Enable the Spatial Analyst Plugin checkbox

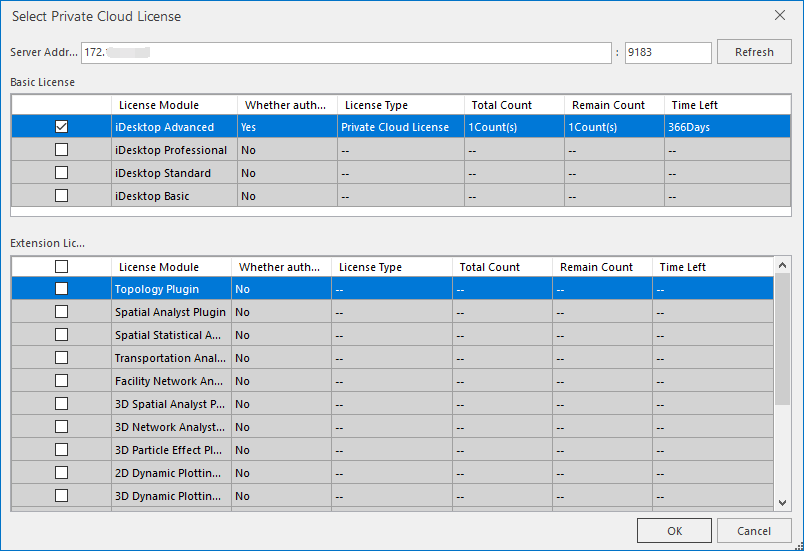[62, 312]
